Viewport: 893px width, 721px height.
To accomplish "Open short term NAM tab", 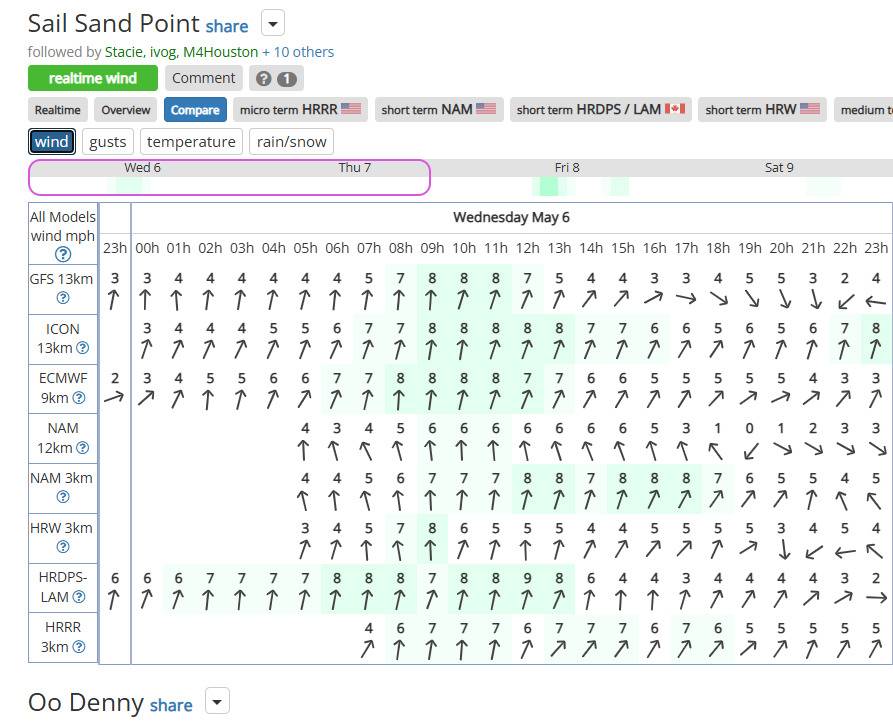I will (x=439, y=110).
